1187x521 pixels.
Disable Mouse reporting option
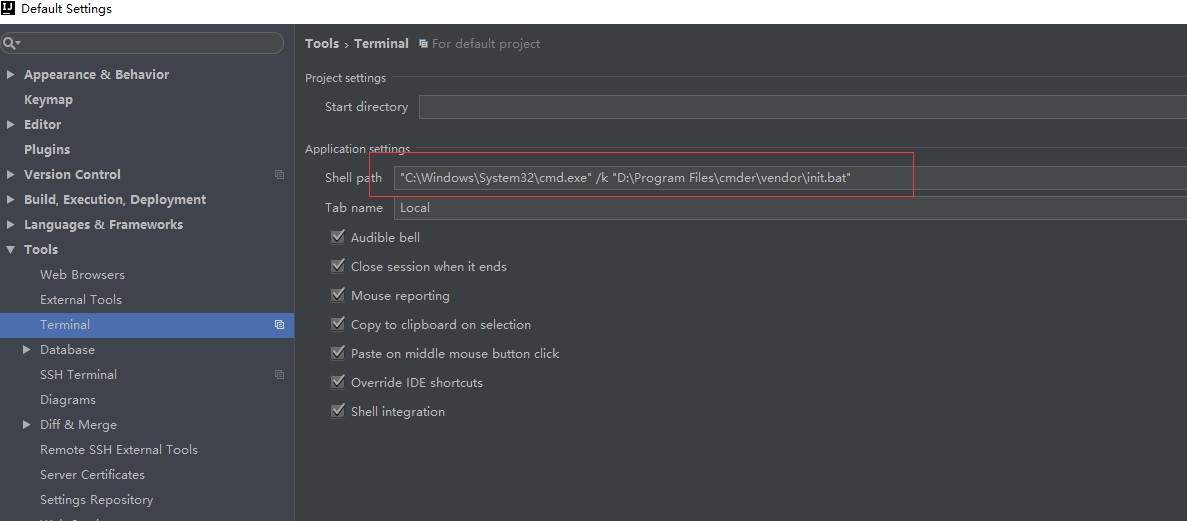click(x=338, y=295)
